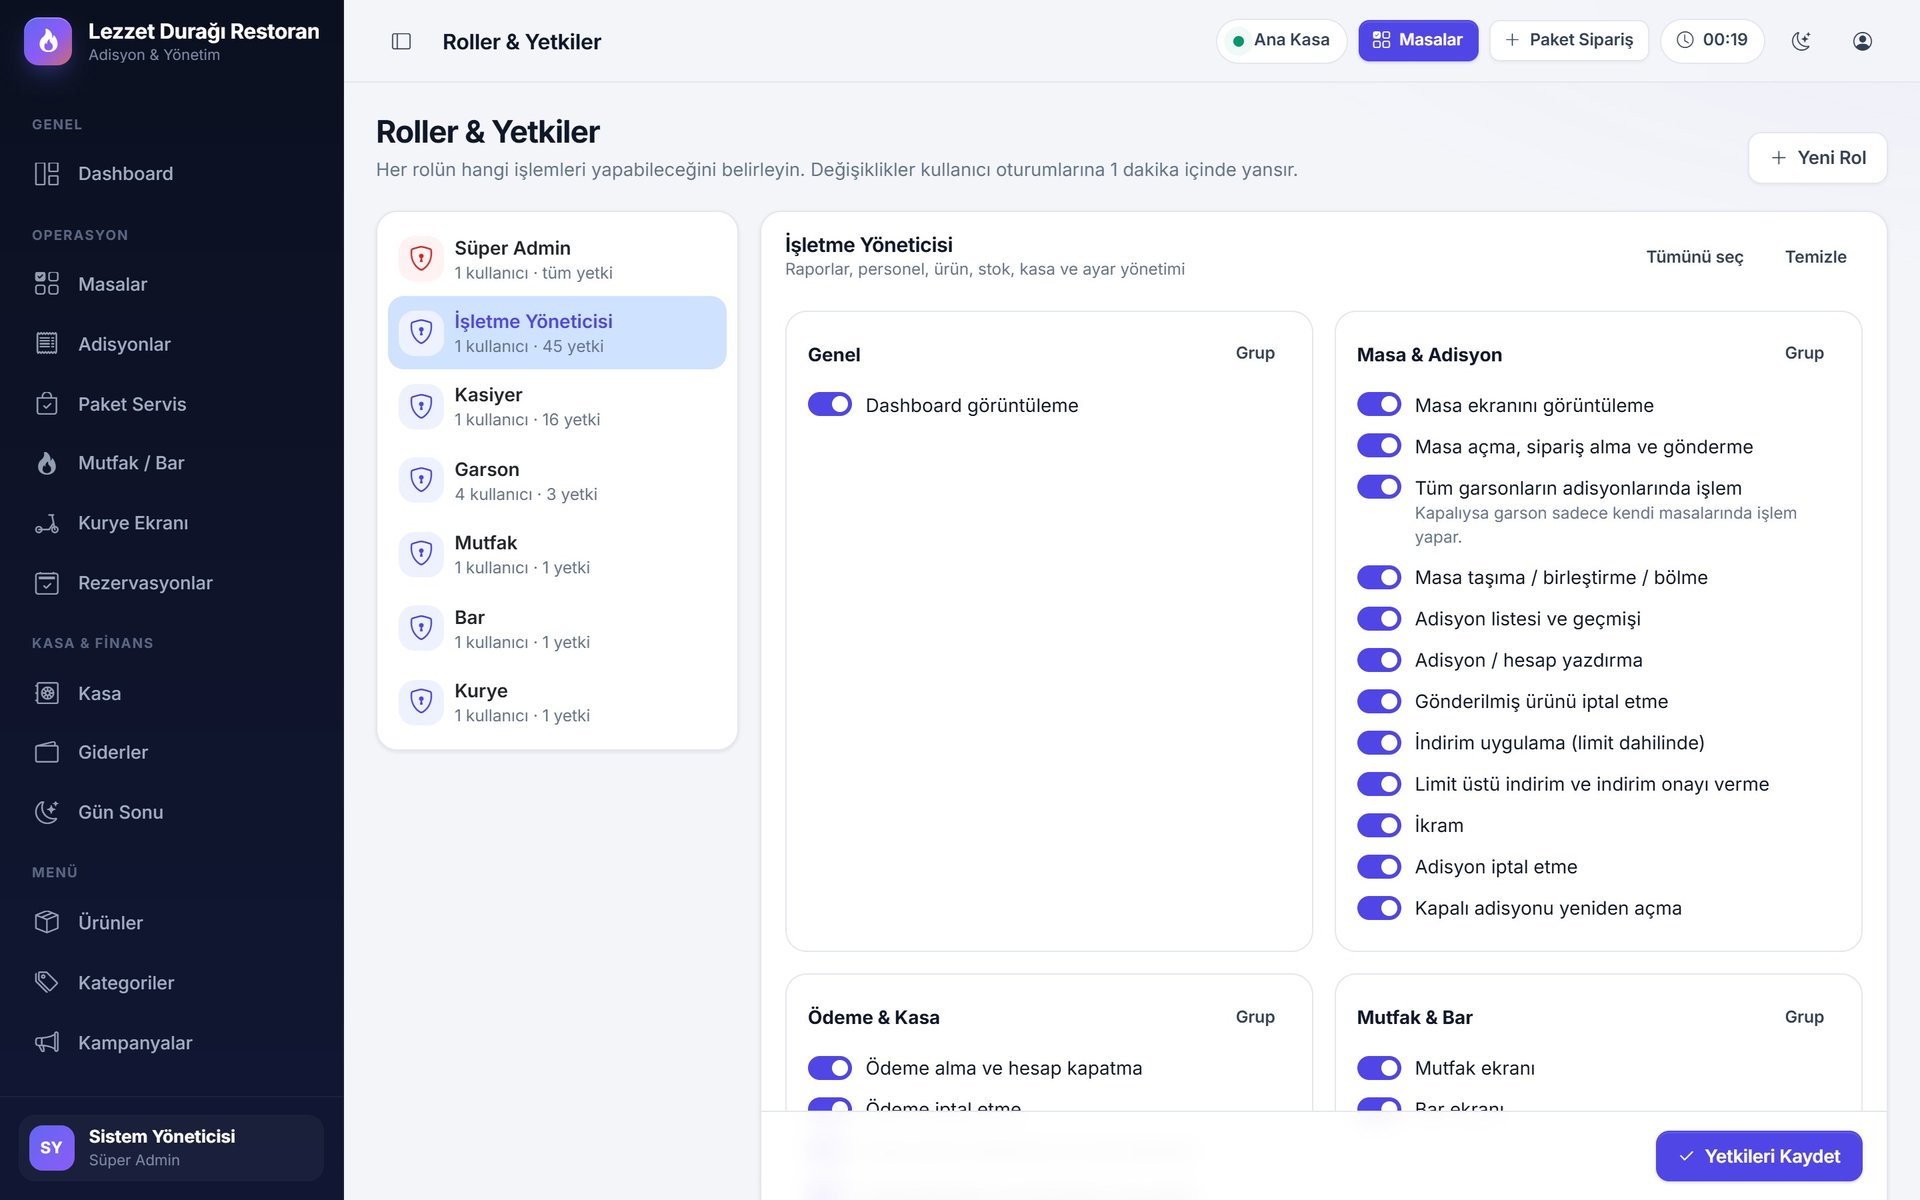Select the Kasiyer role
The width and height of the screenshot is (1920, 1200).
coord(557,406)
